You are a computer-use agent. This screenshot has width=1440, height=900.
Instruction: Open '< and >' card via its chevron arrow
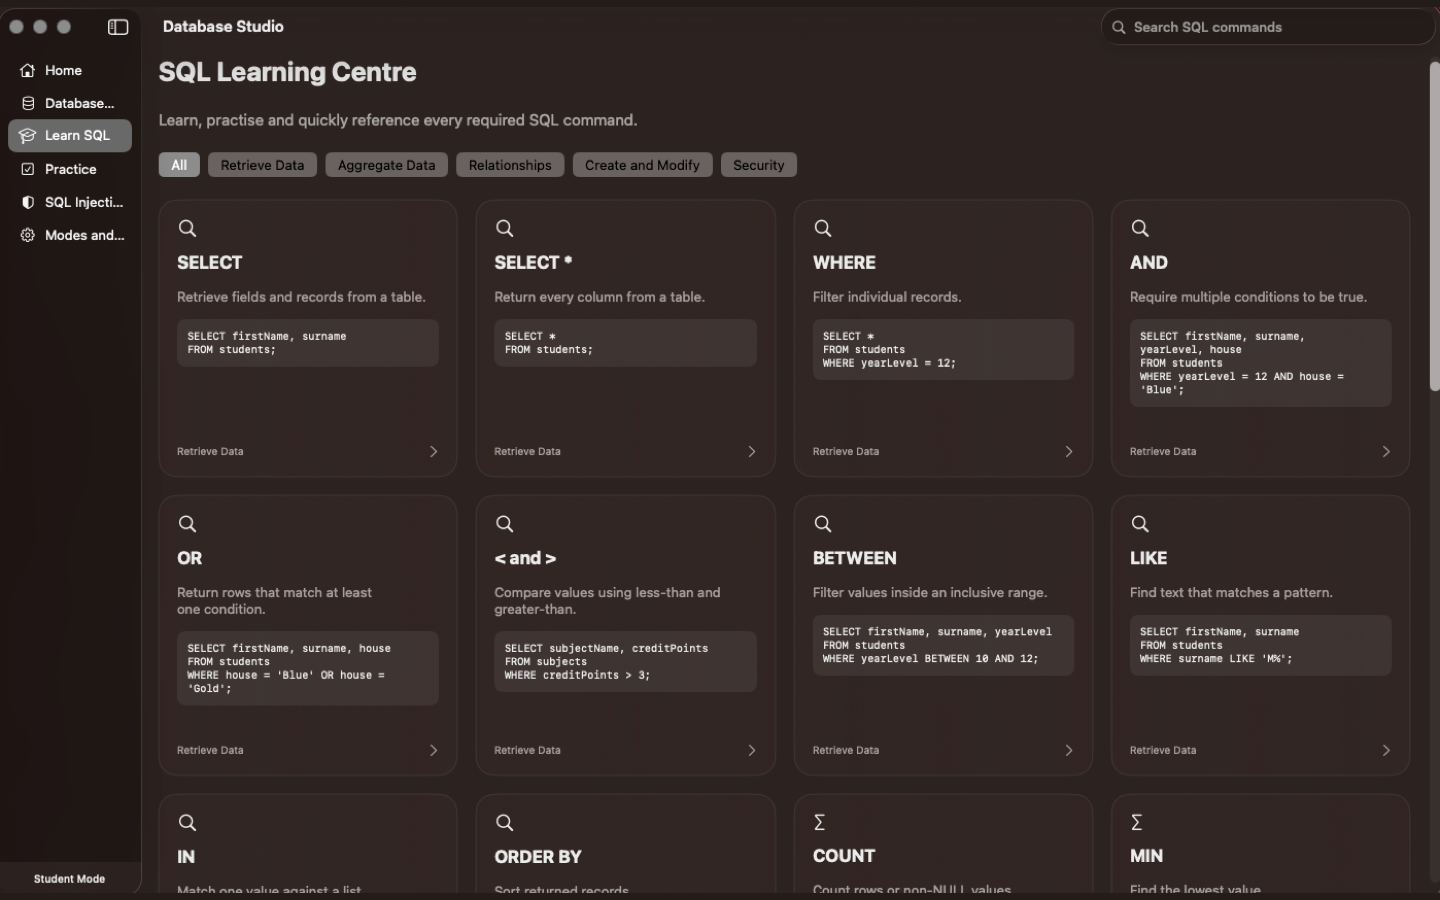[752, 750]
